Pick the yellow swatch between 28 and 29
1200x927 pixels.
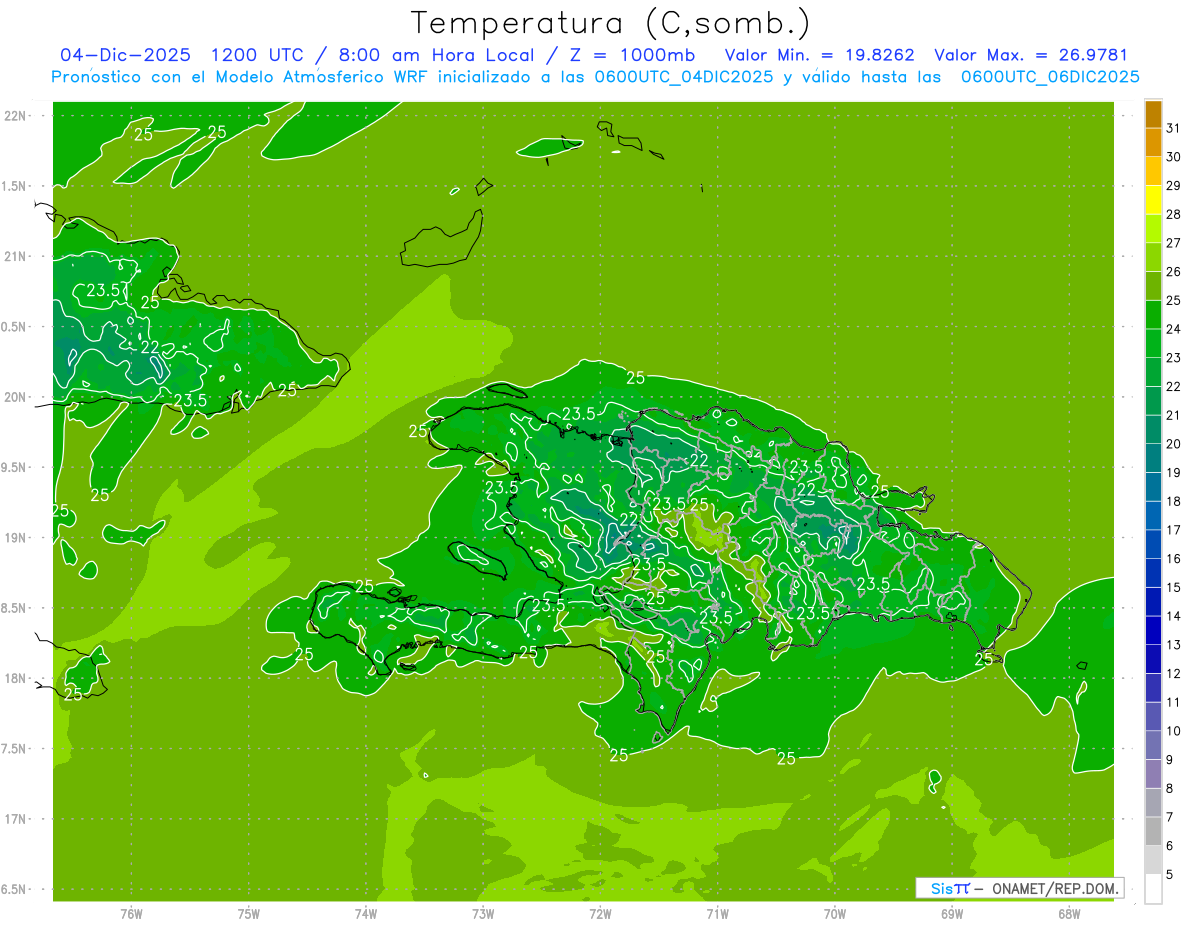point(1153,200)
